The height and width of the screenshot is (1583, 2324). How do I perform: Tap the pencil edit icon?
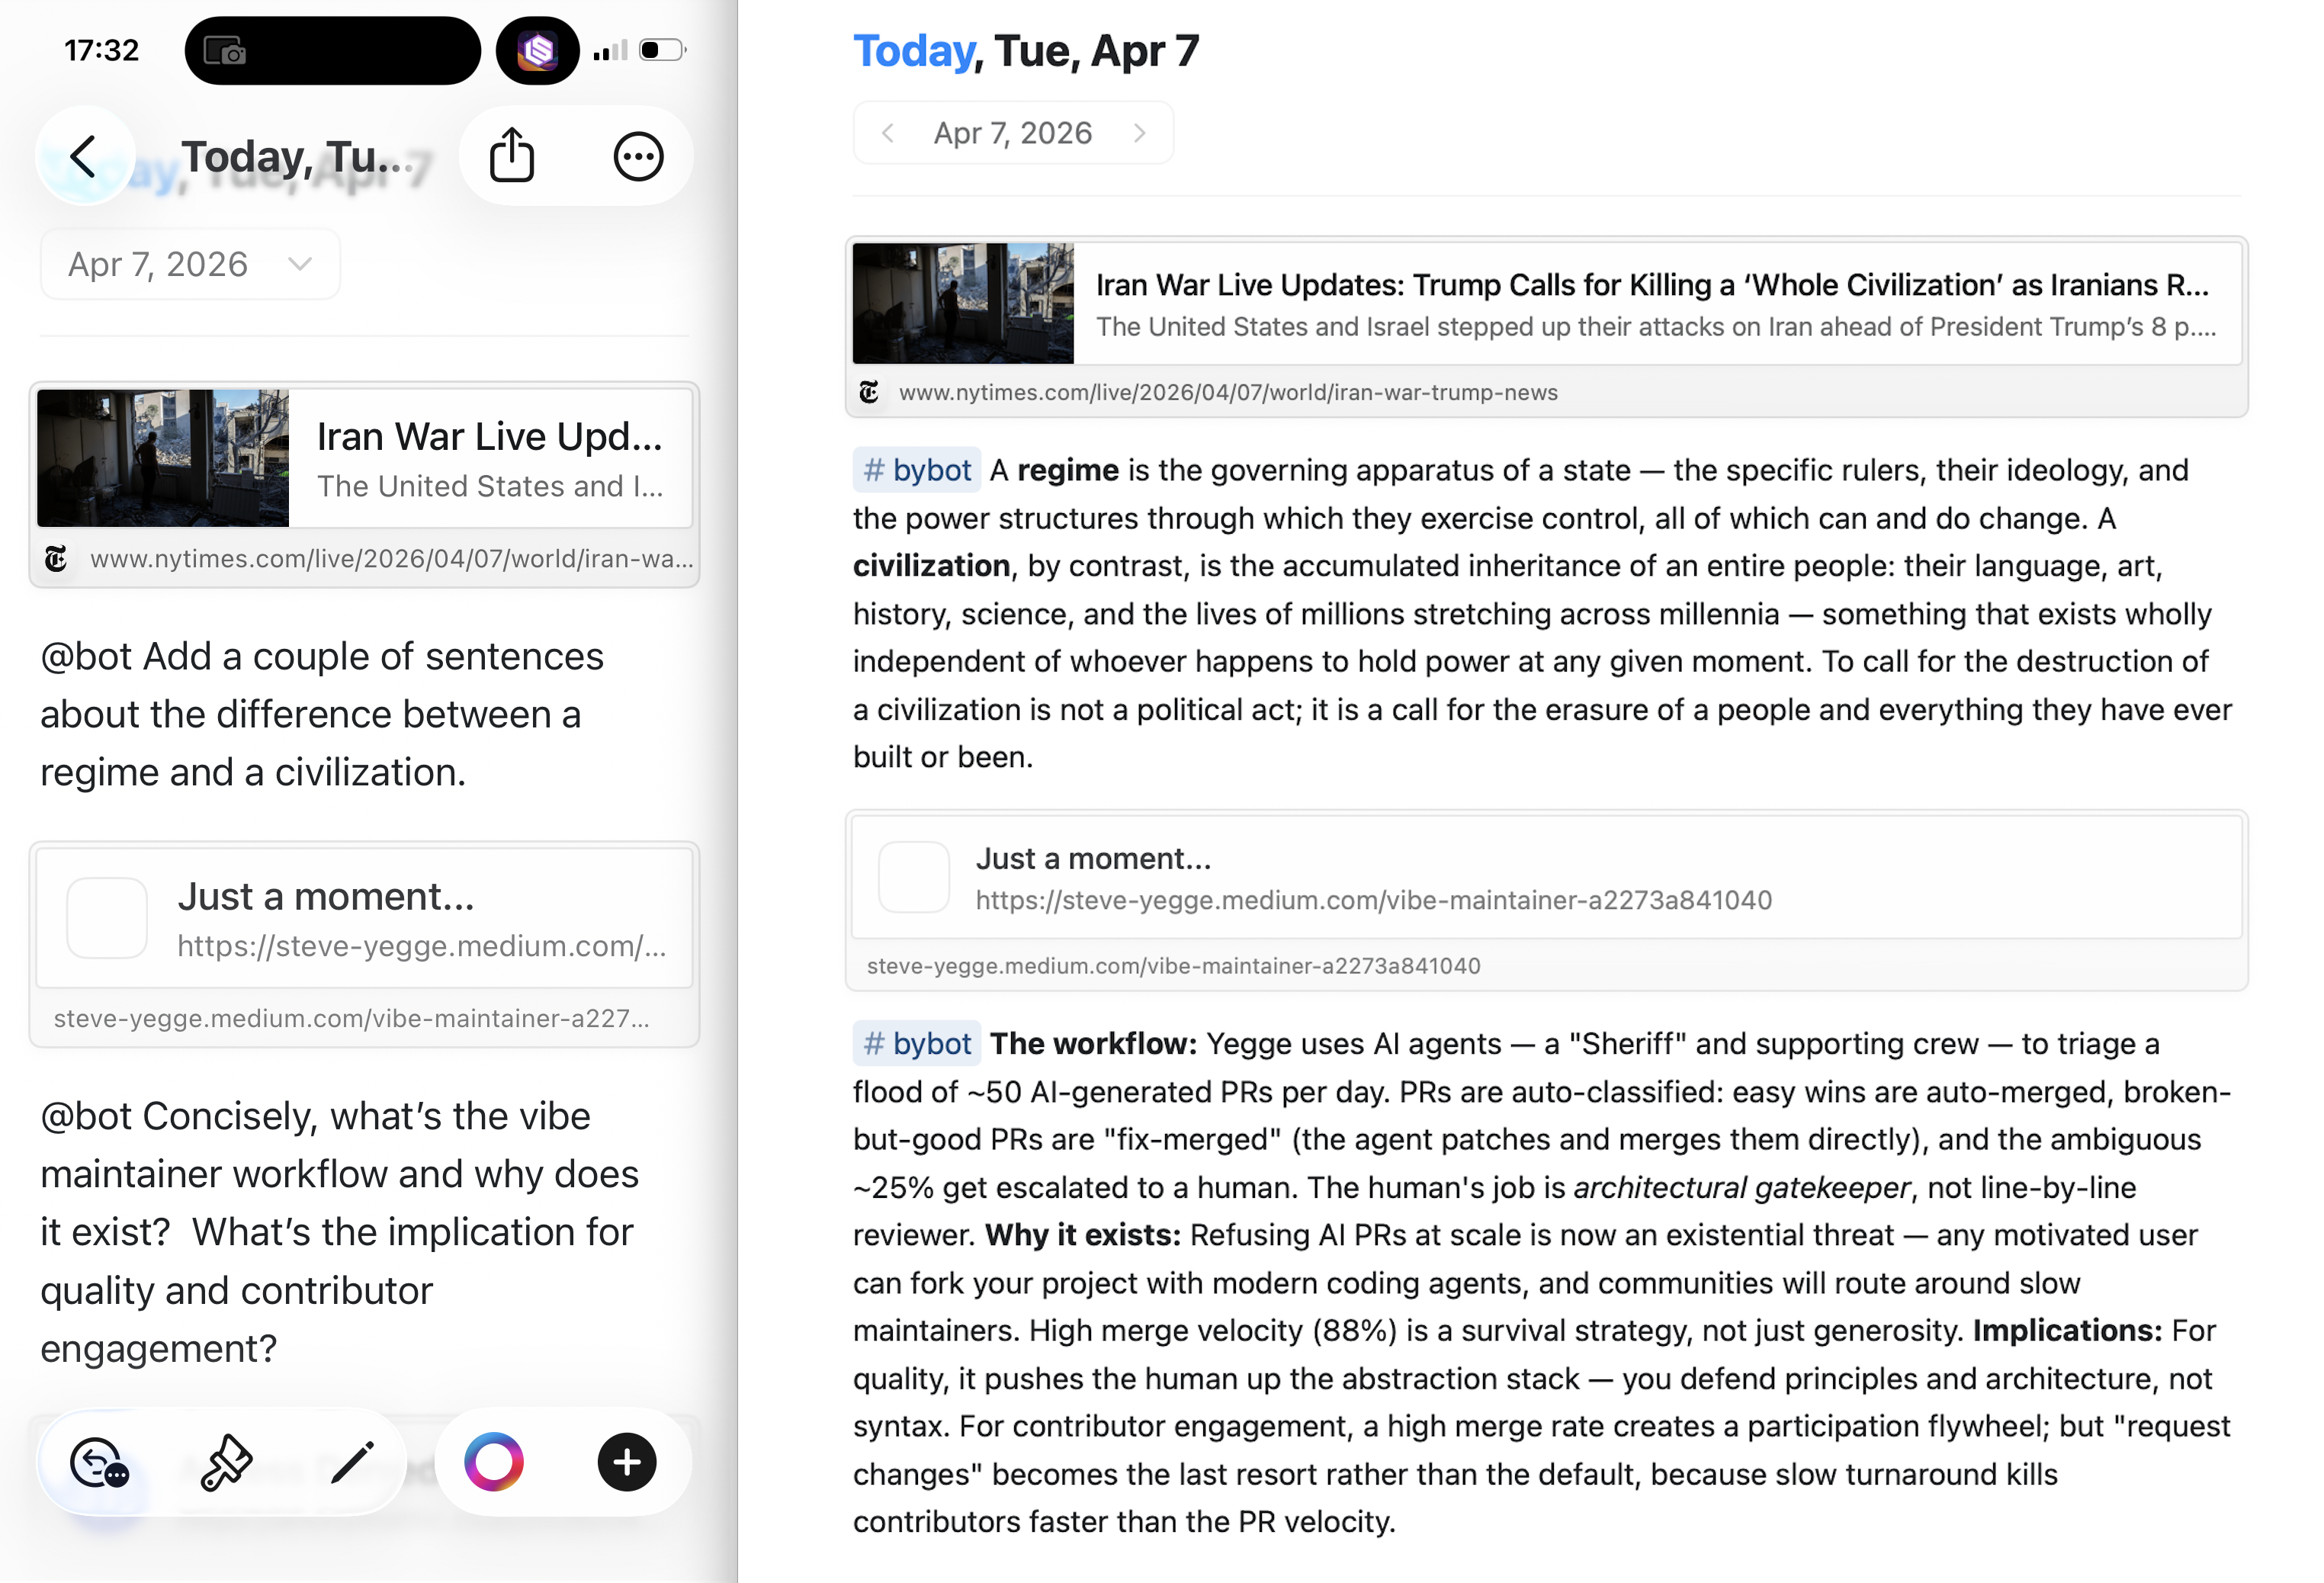[352, 1463]
